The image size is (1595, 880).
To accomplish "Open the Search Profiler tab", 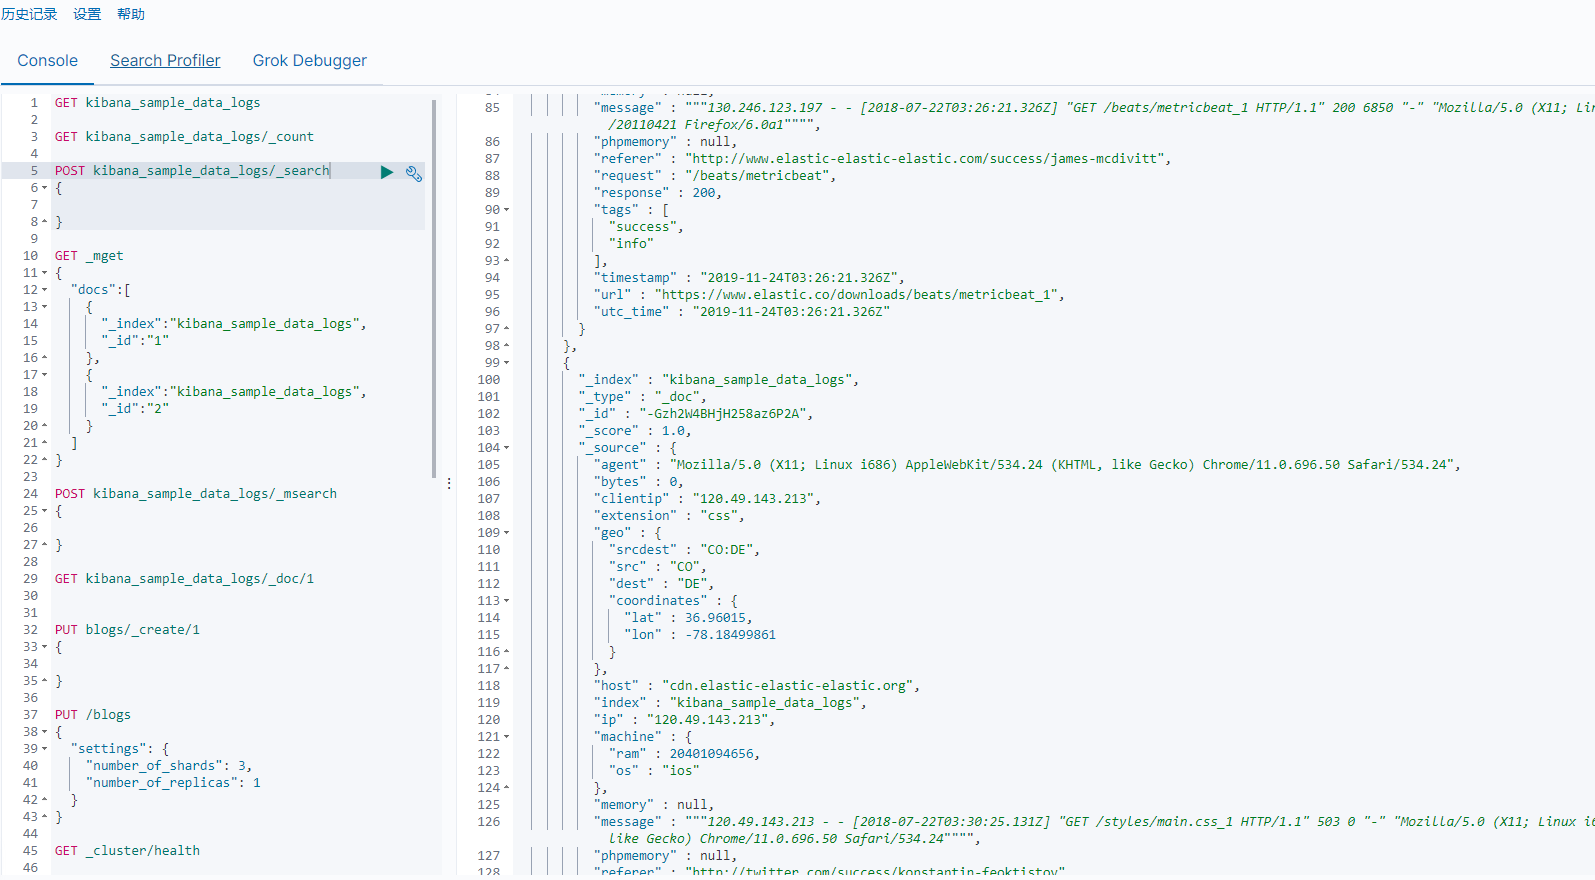I will click(165, 61).
